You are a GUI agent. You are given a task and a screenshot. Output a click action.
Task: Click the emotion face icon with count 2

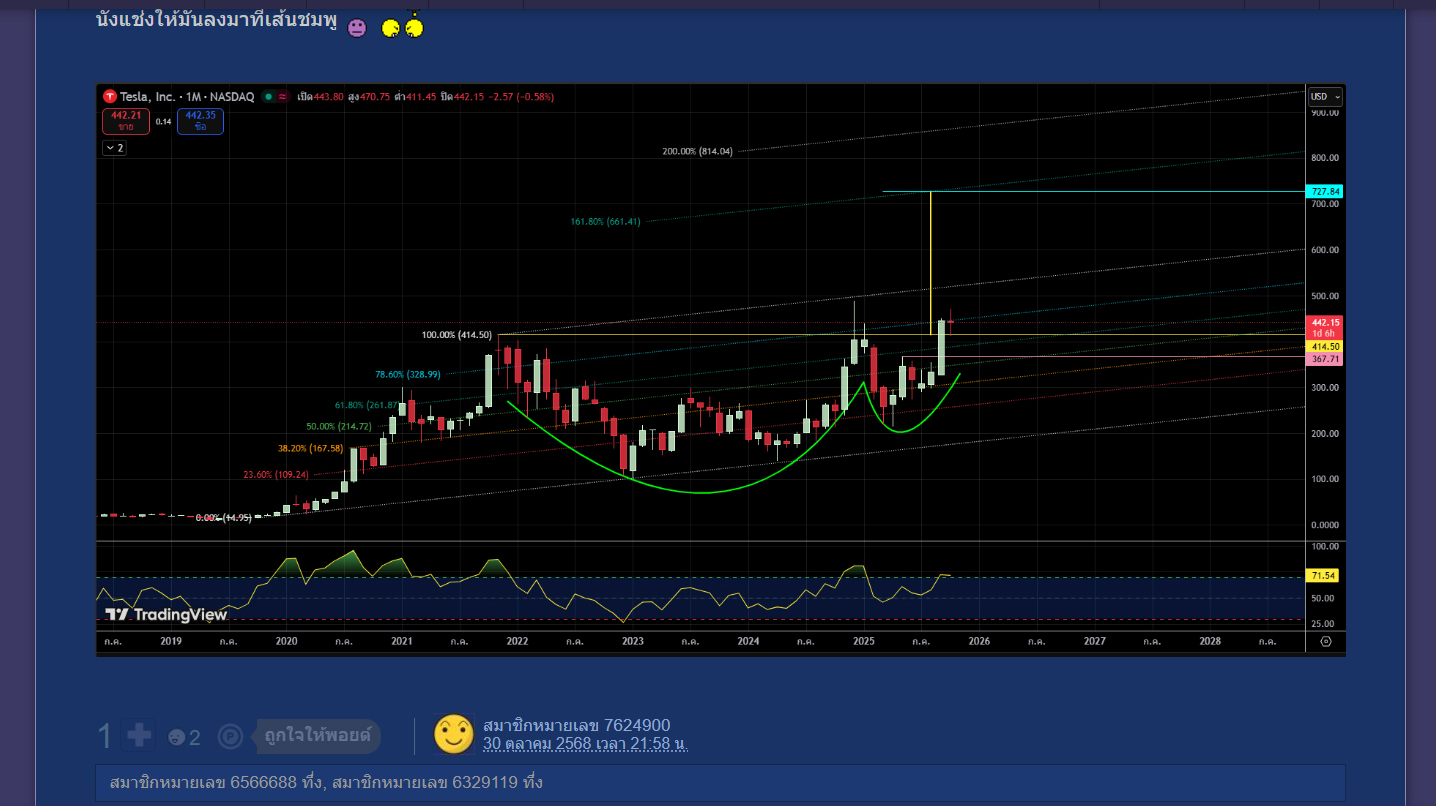[x=176, y=738]
